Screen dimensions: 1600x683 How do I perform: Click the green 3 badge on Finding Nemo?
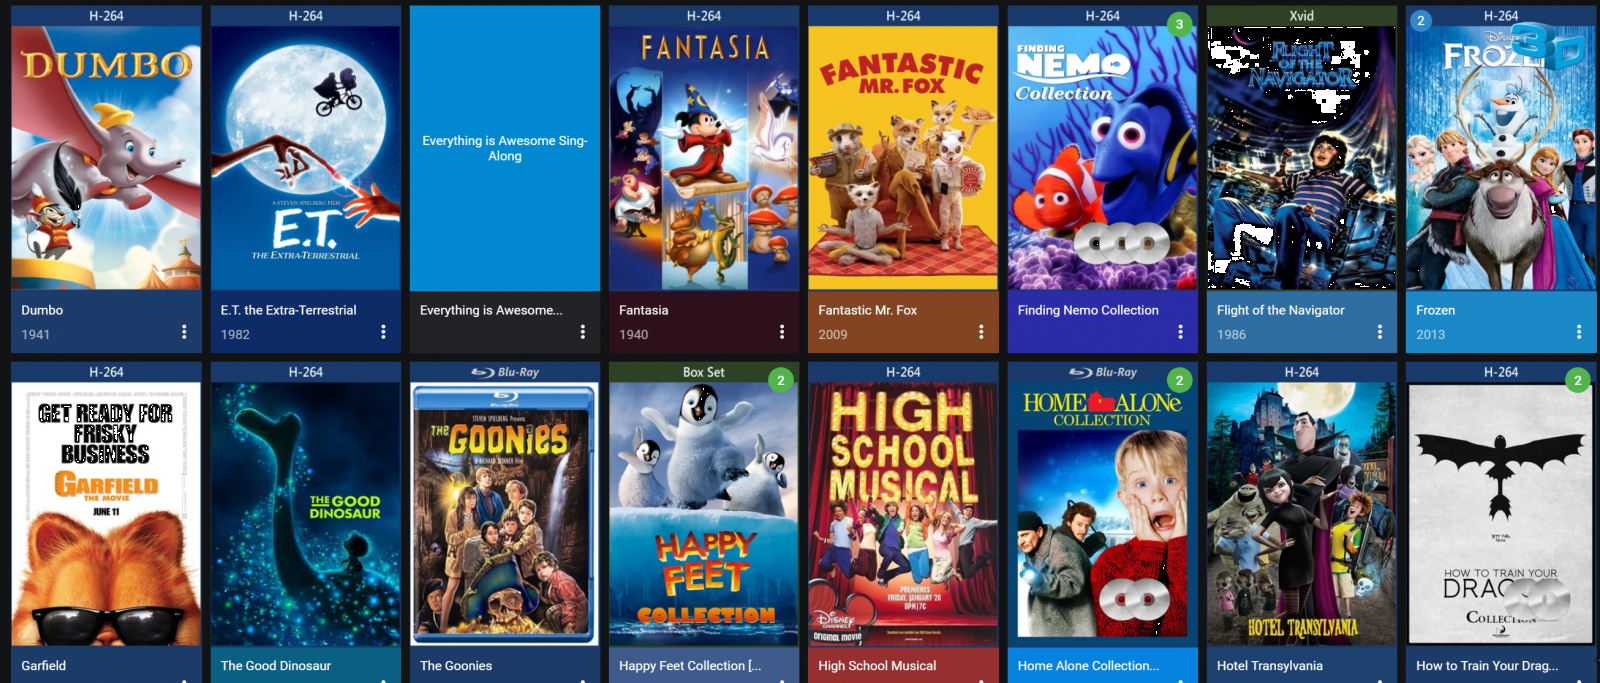(x=1180, y=24)
